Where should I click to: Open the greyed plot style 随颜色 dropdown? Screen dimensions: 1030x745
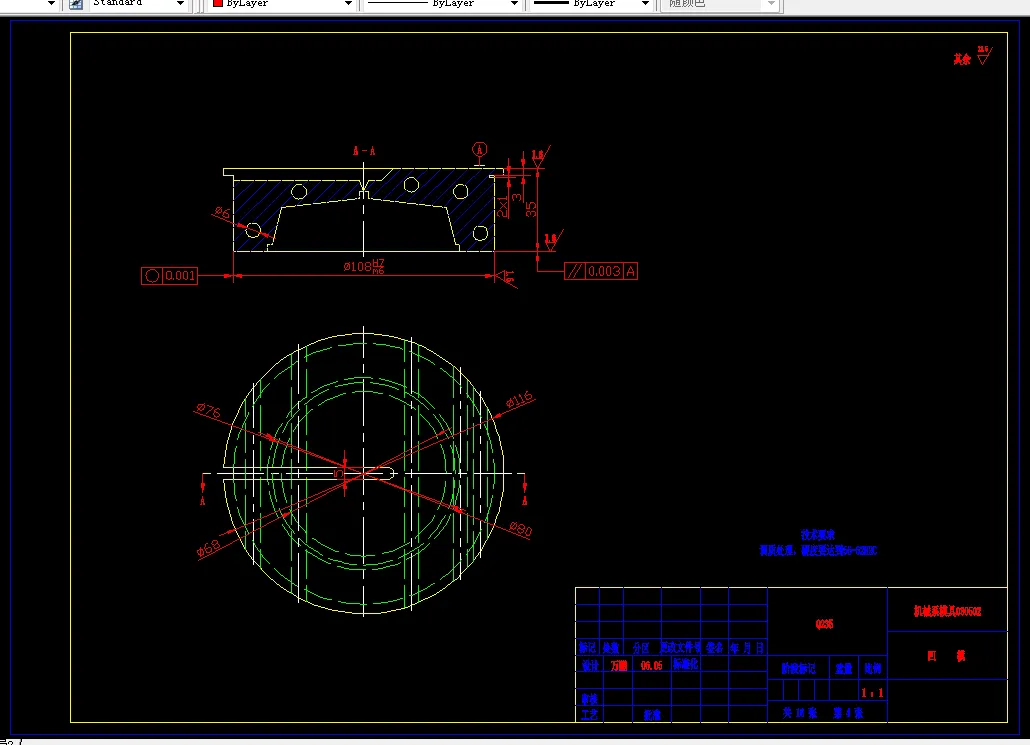click(x=771, y=4)
